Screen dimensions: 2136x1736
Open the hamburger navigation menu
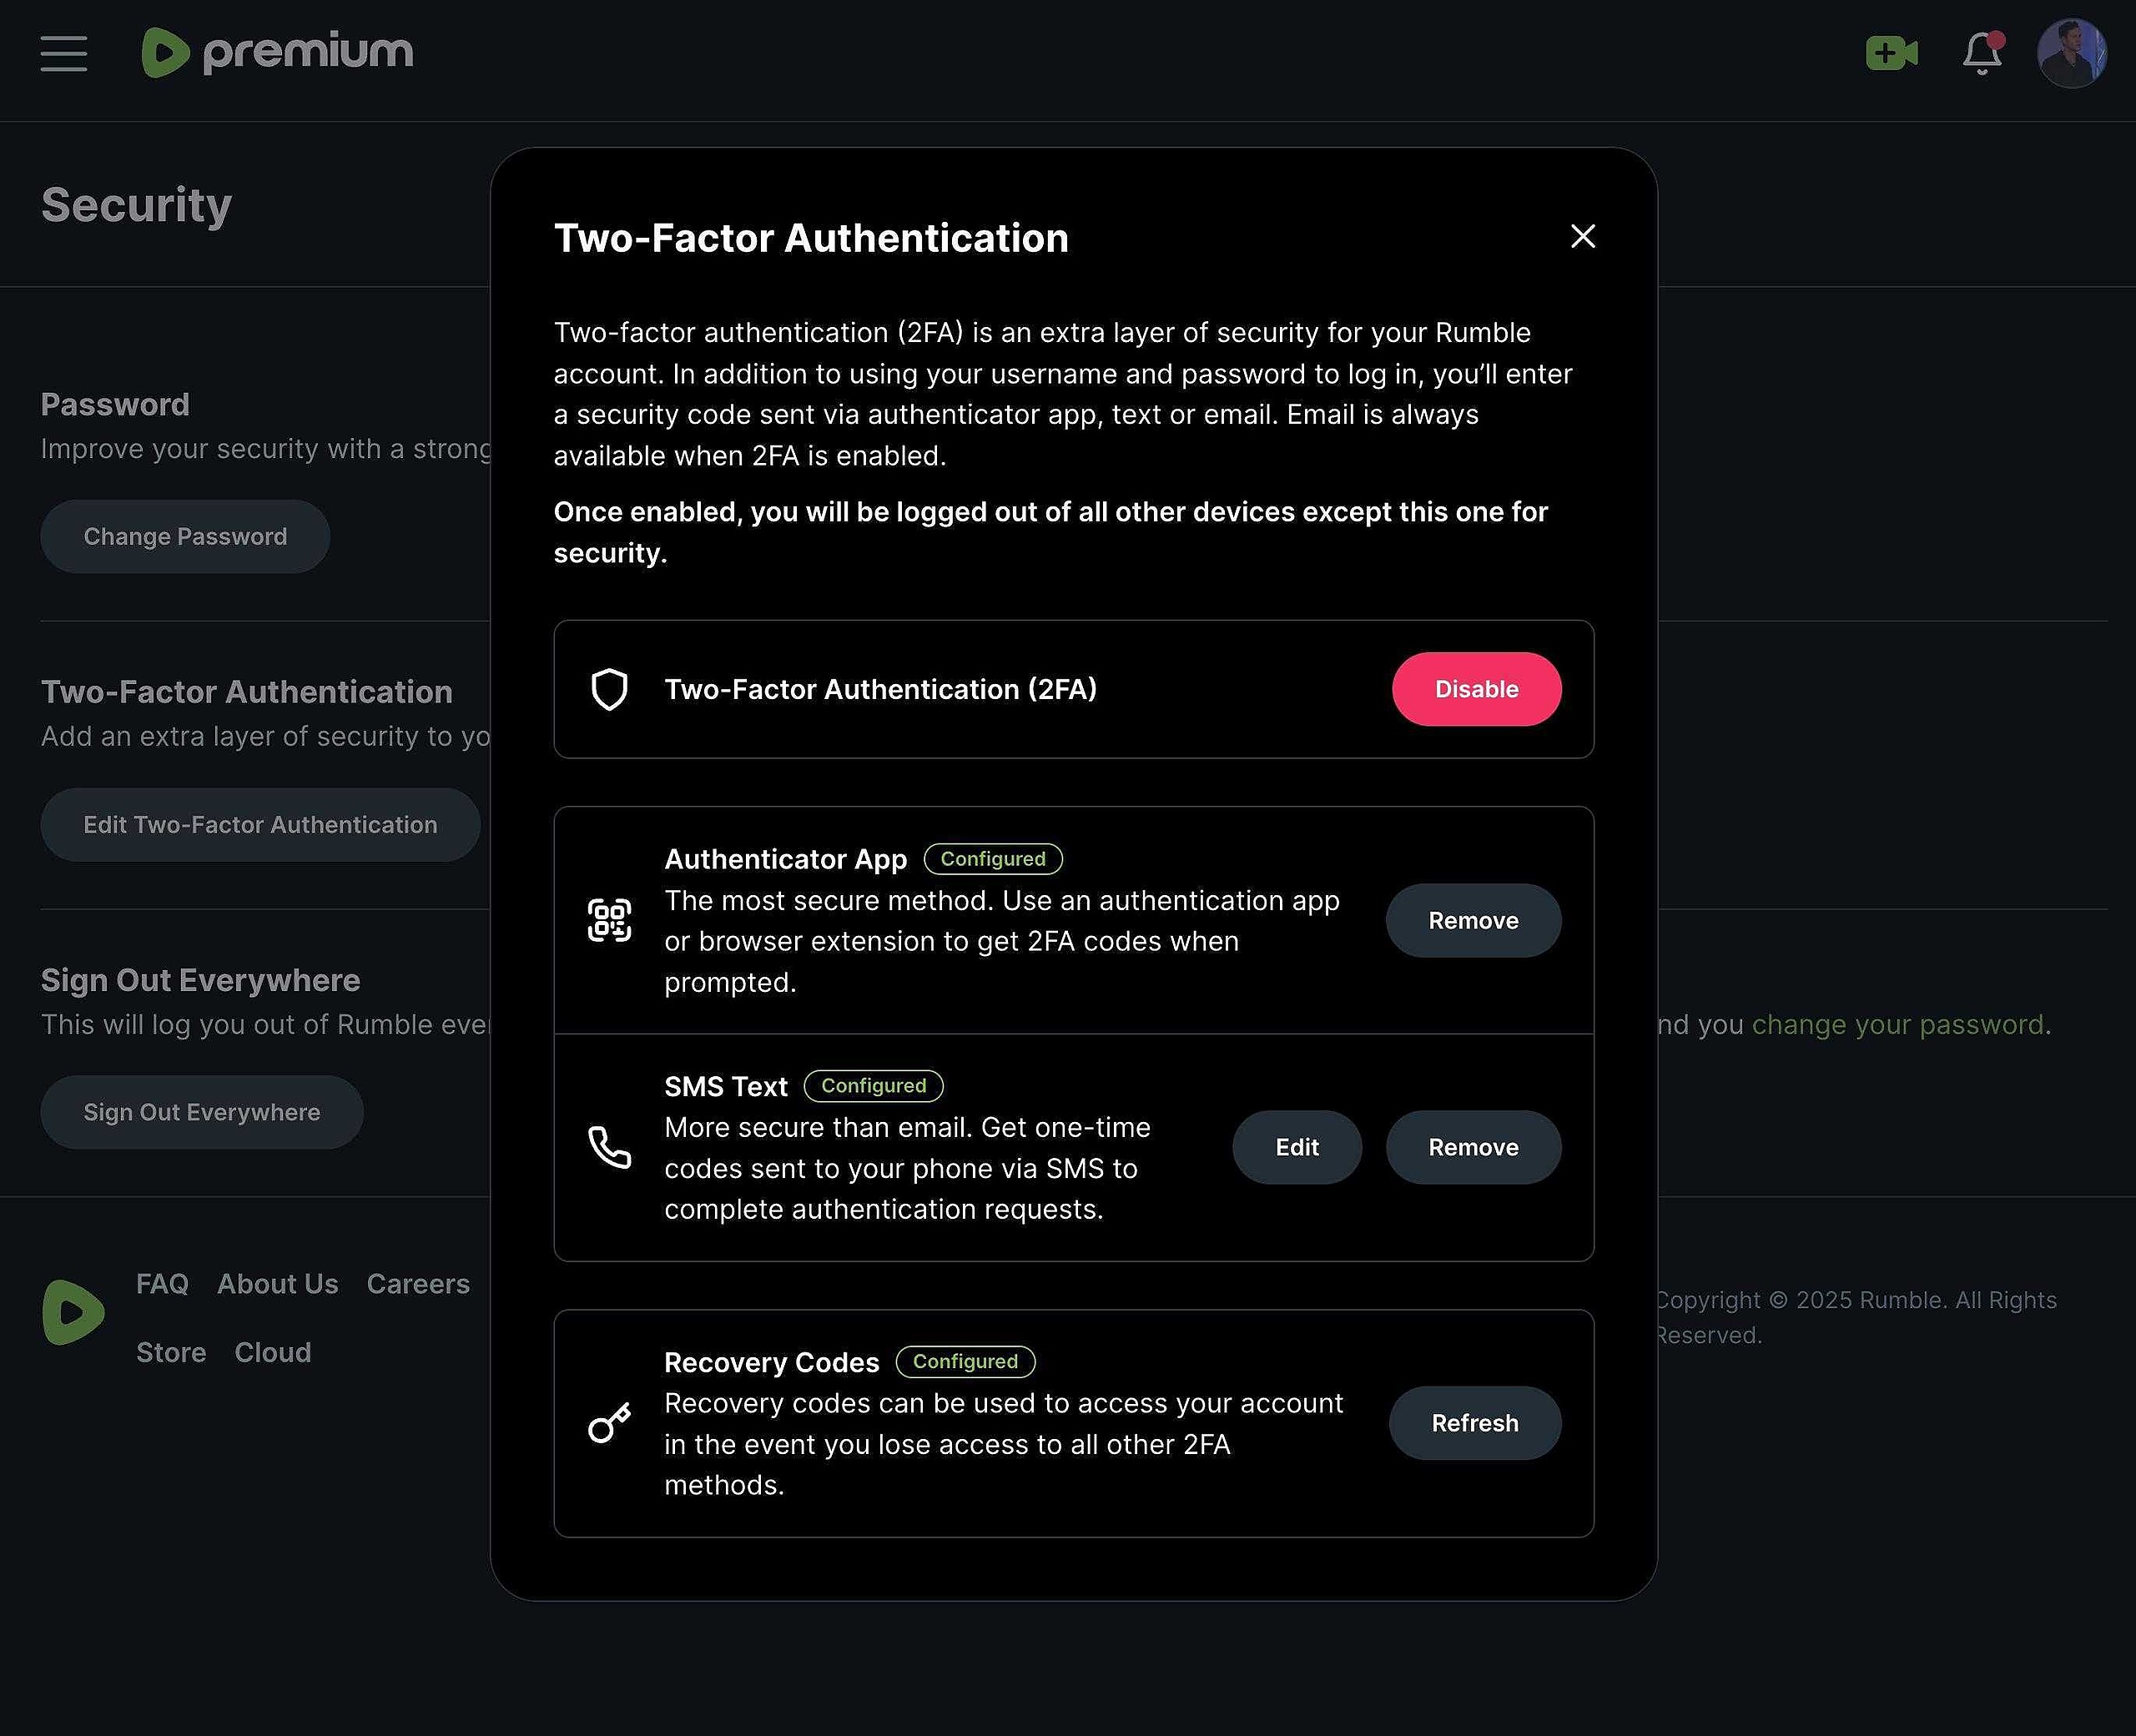[64, 53]
